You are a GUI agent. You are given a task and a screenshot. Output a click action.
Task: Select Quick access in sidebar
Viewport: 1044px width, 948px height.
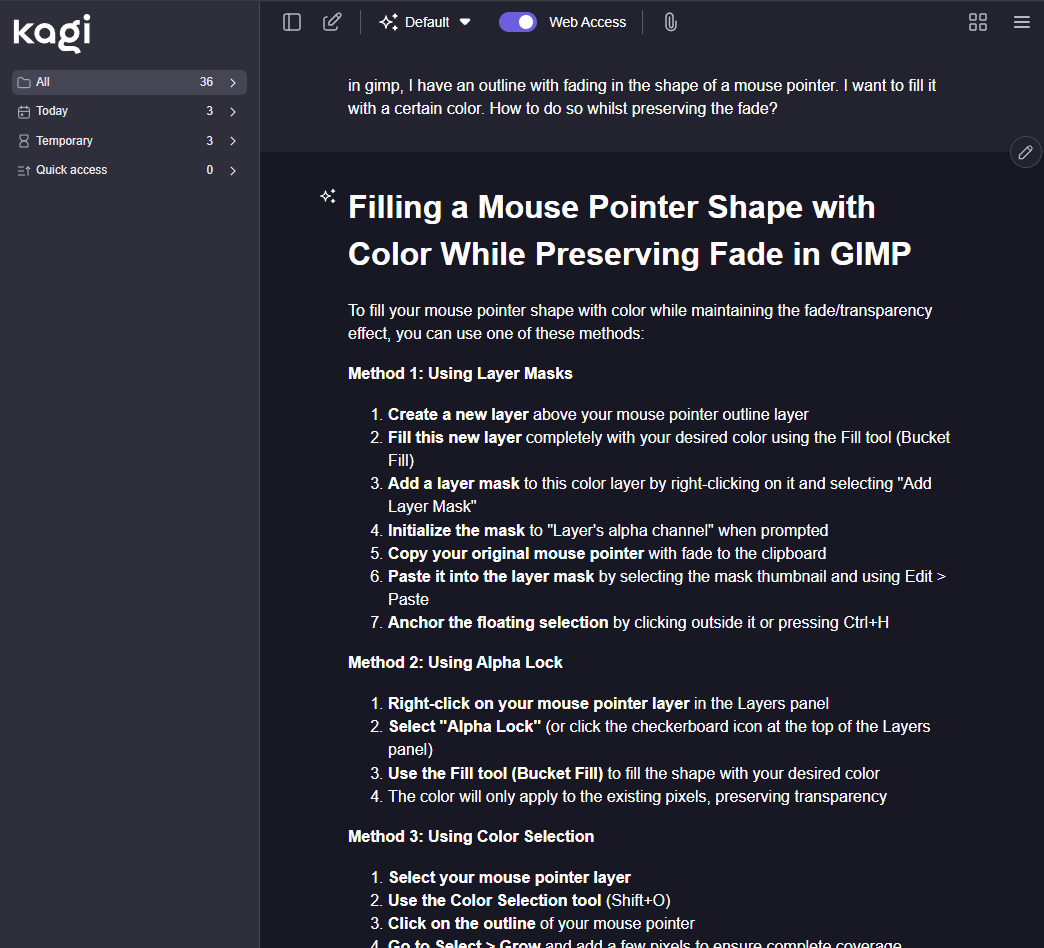[71, 170]
